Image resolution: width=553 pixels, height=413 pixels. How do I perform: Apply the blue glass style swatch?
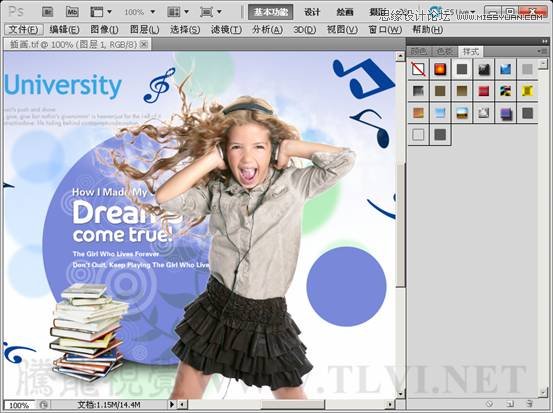click(x=505, y=69)
